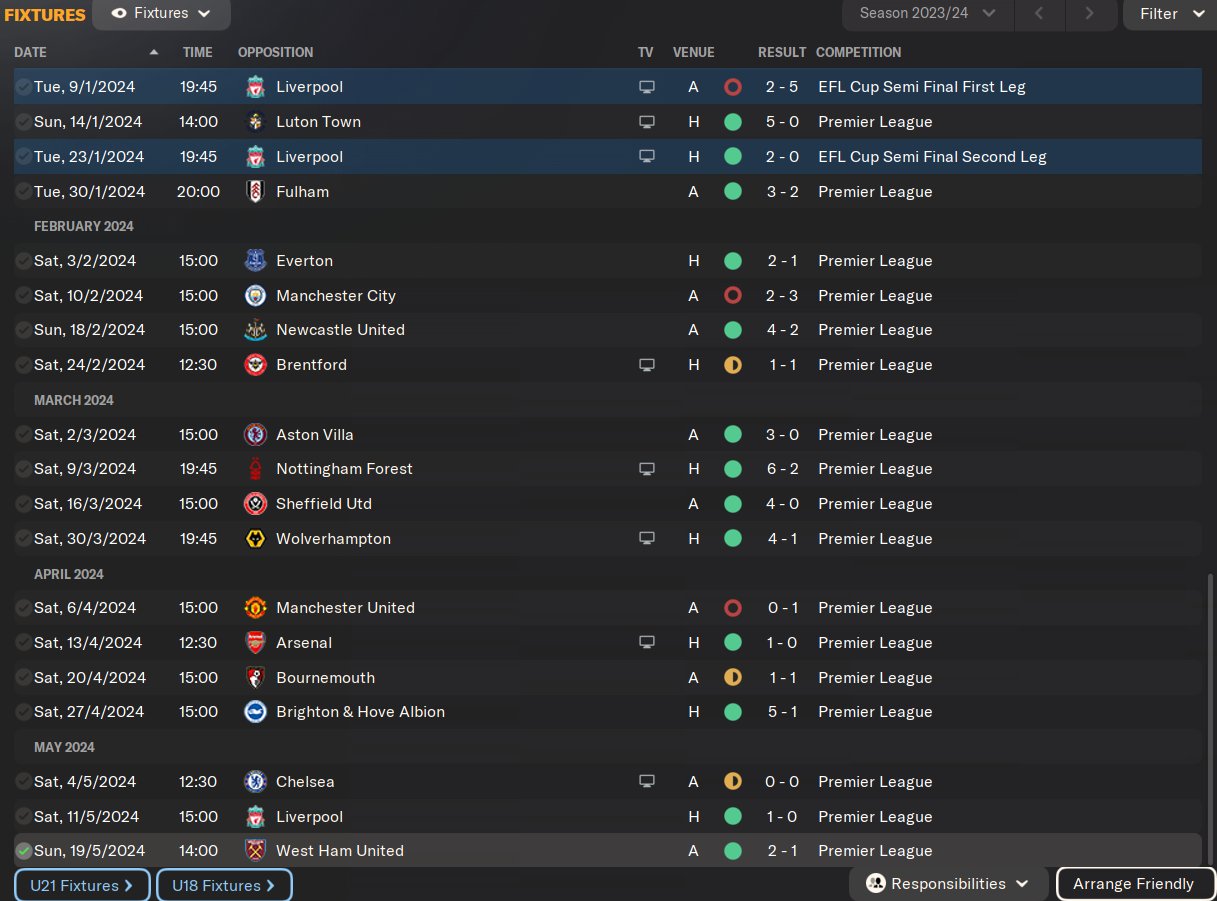This screenshot has width=1217, height=901.
Task: Click the Arsenal club badge
Action: [255, 643]
